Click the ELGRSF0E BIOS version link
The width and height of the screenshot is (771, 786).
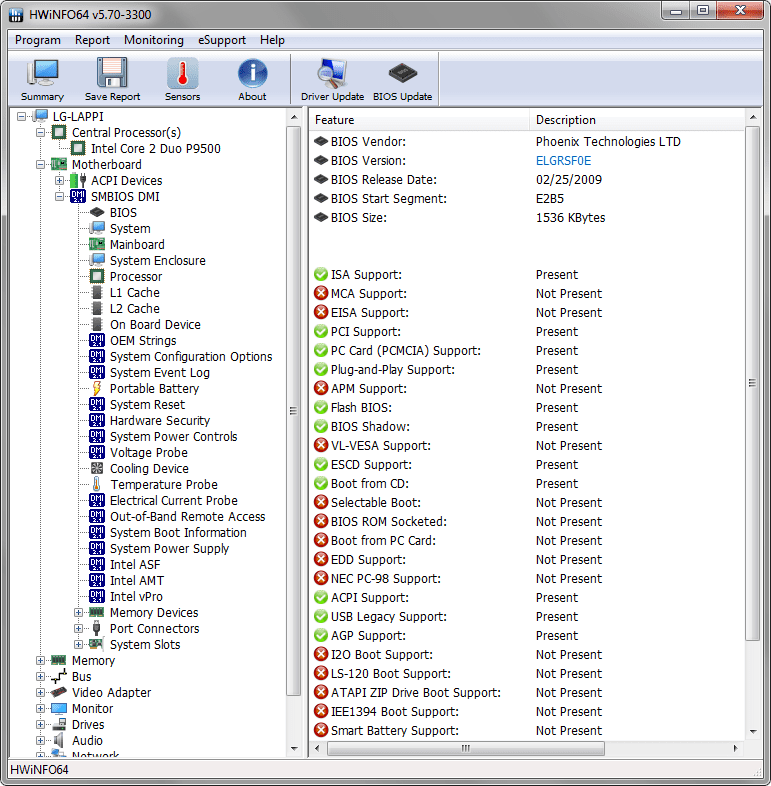[x=563, y=161]
